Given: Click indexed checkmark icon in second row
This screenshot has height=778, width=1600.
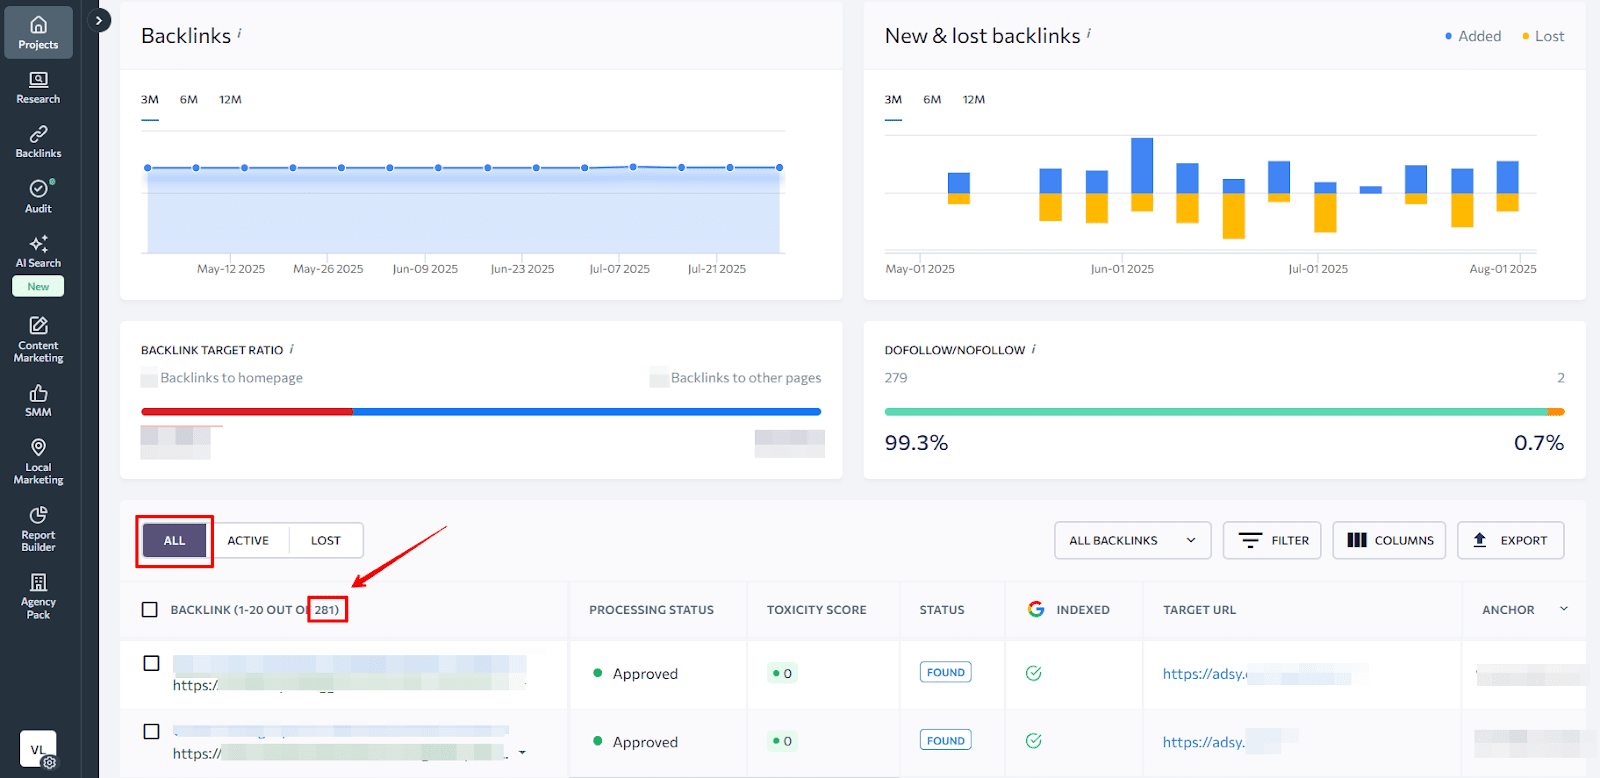Looking at the screenshot, I should [x=1034, y=741].
